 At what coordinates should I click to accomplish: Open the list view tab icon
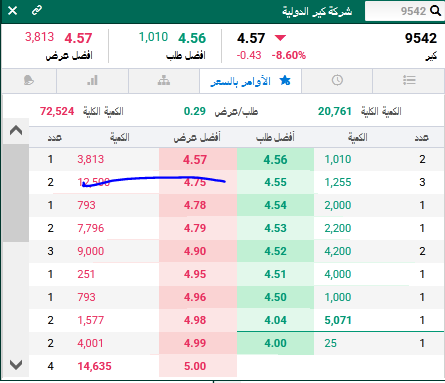click(409, 80)
